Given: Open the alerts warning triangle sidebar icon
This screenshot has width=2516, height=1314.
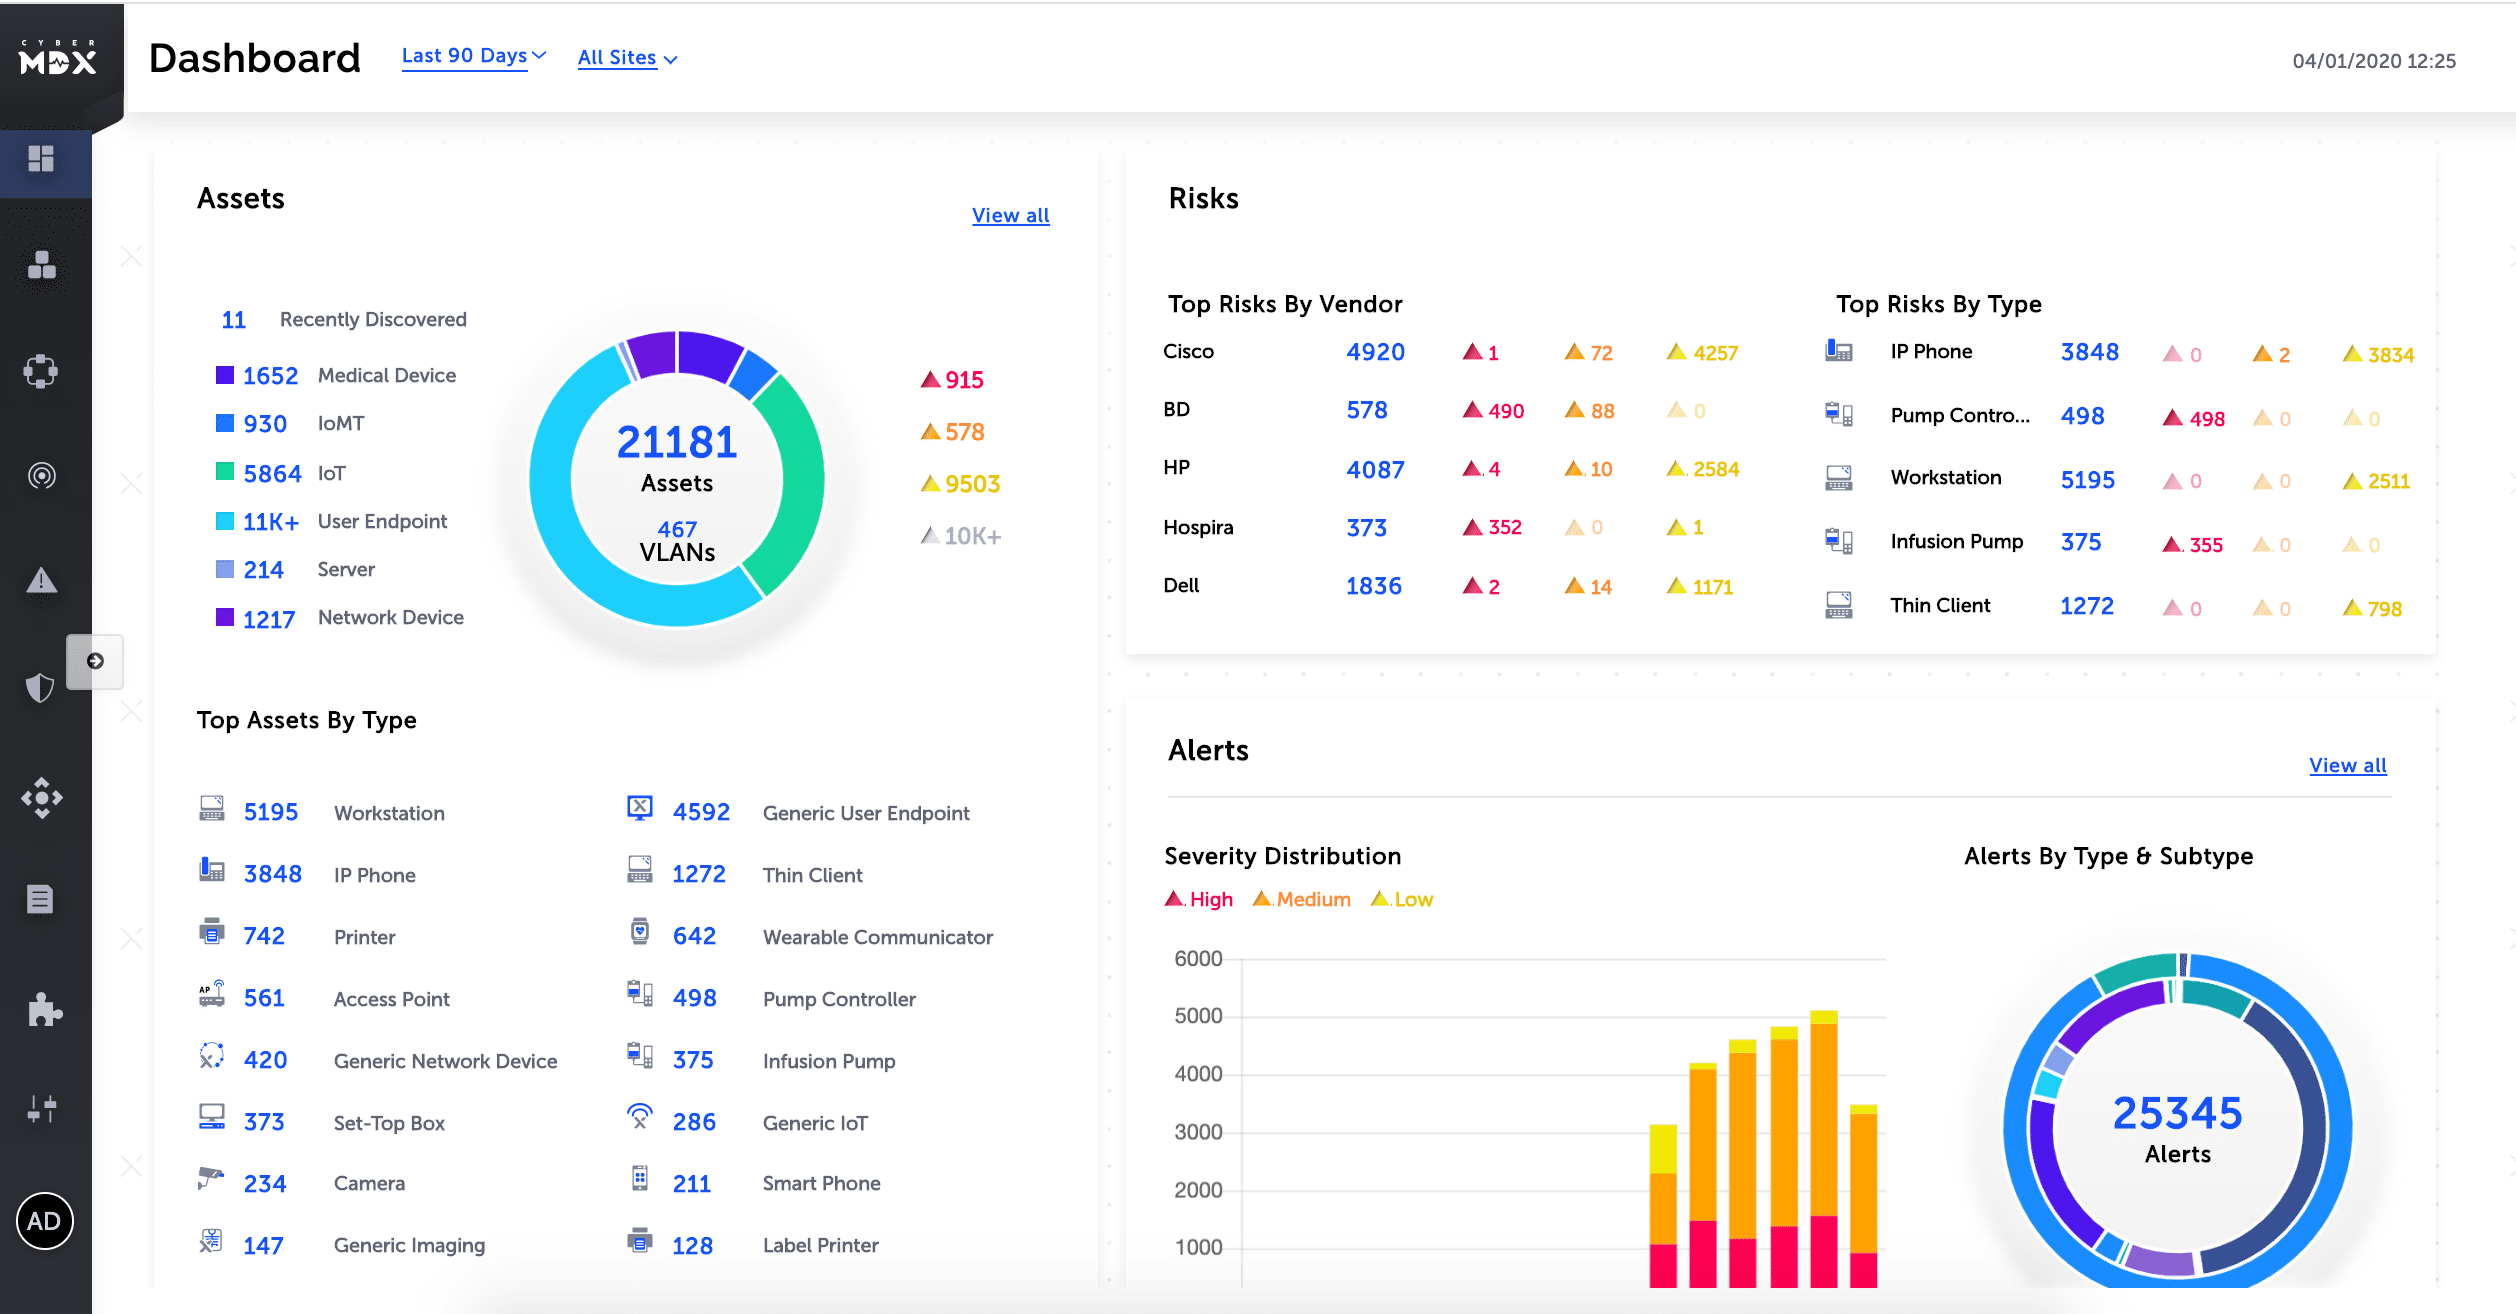Looking at the screenshot, I should 41,580.
